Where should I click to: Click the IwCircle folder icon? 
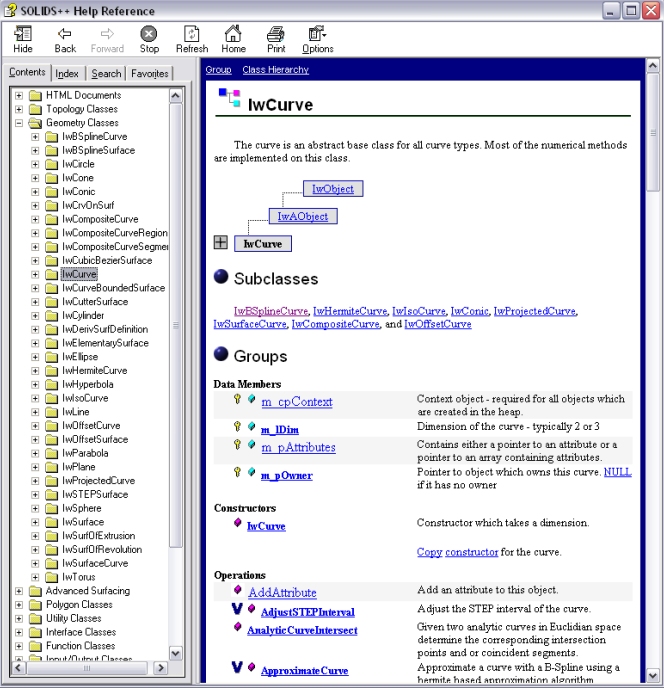(x=51, y=165)
